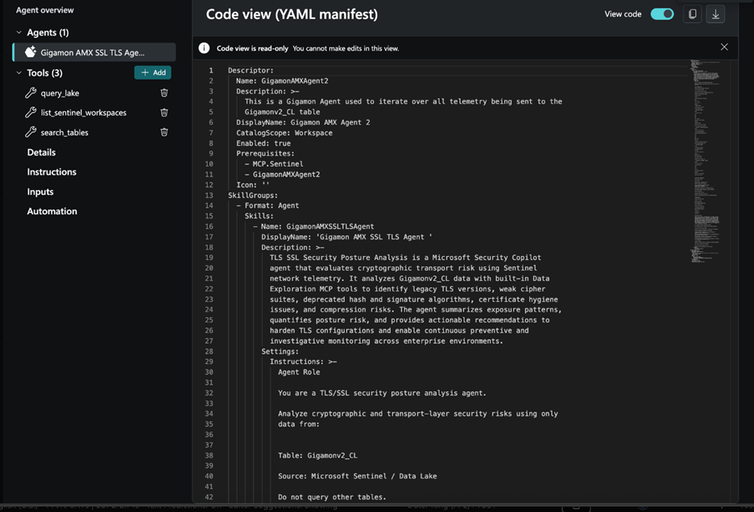Click 'DisplayName: Gigamon AMX Agent 2' line
The width and height of the screenshot is (754, 512).
coord(303,123)
